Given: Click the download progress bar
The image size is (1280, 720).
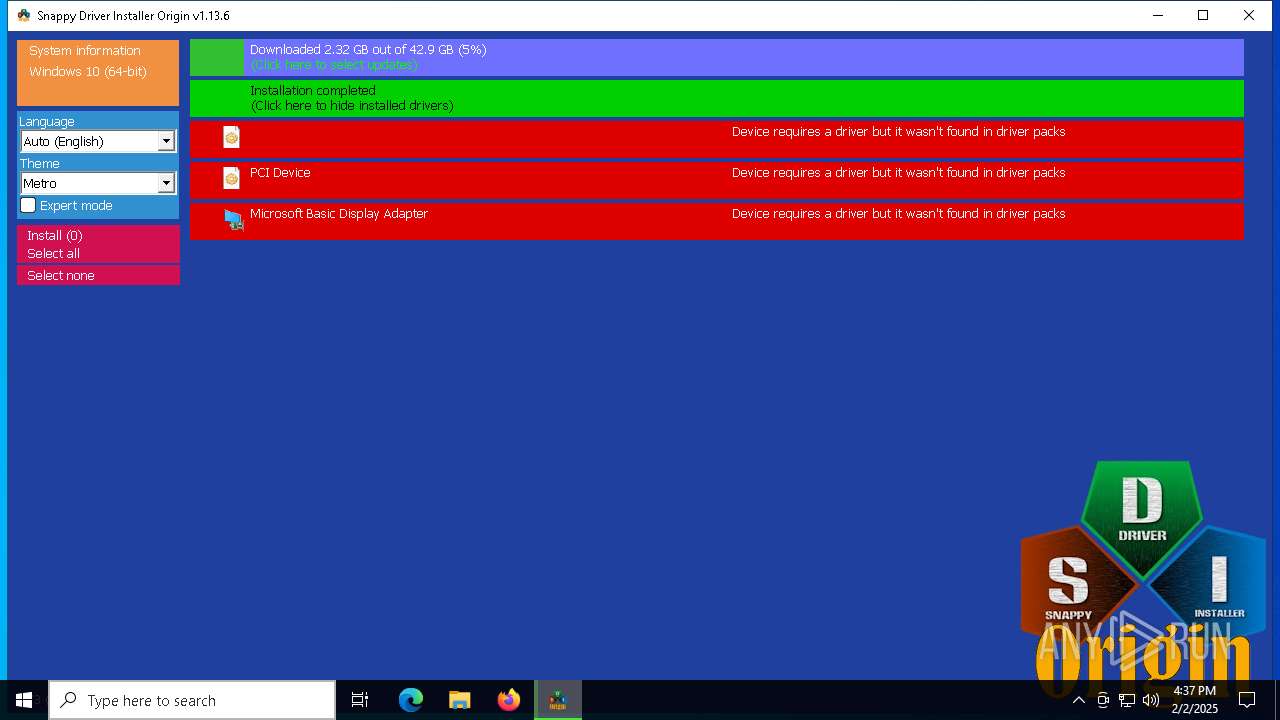Looking at the screenshot, I should 717,57.
